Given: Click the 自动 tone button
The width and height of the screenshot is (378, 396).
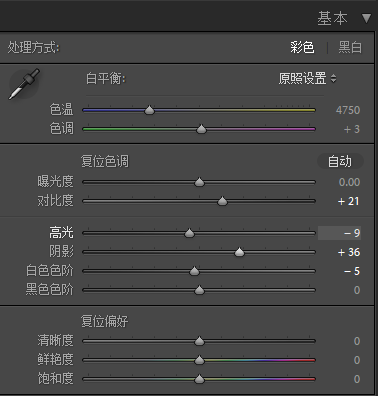Looking at the screenshot, I should [x=340, y=161].
